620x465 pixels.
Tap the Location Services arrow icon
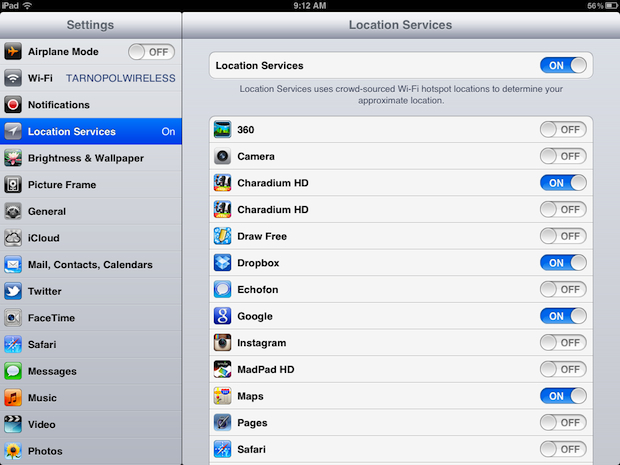pyautogui.click(x=13, y=131)
